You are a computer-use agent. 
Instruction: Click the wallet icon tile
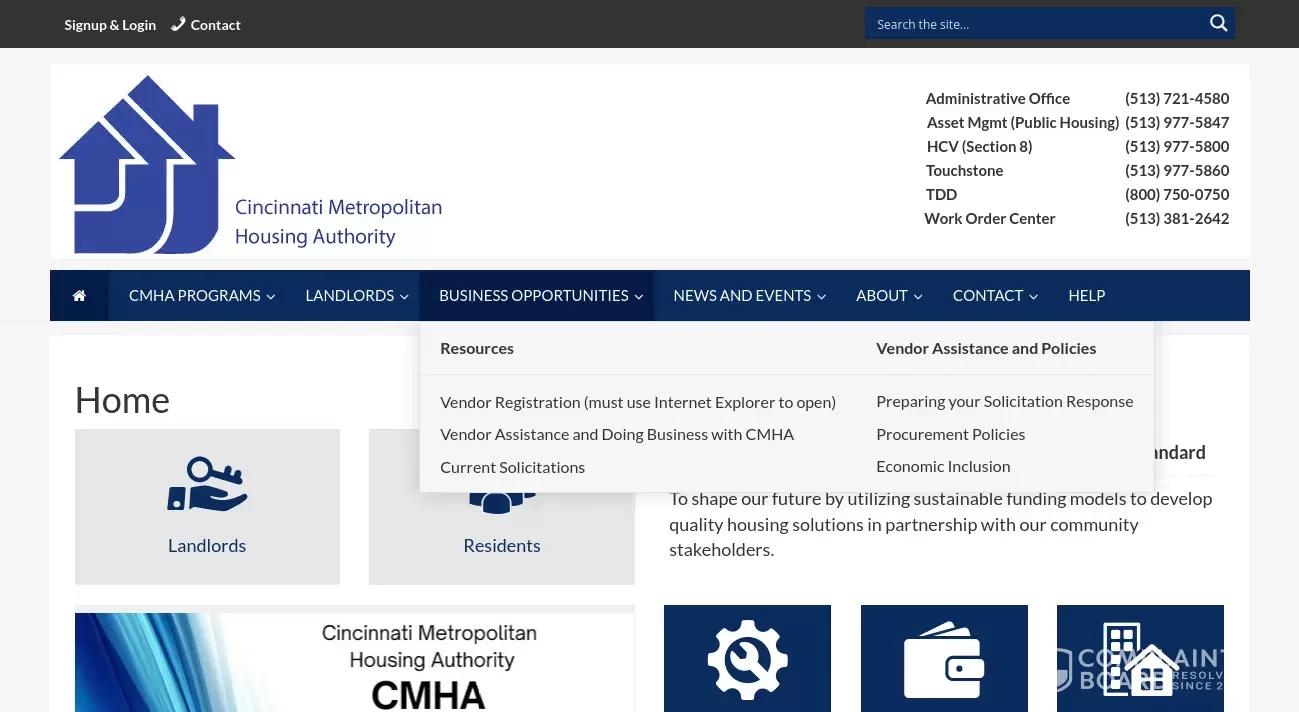943,658
